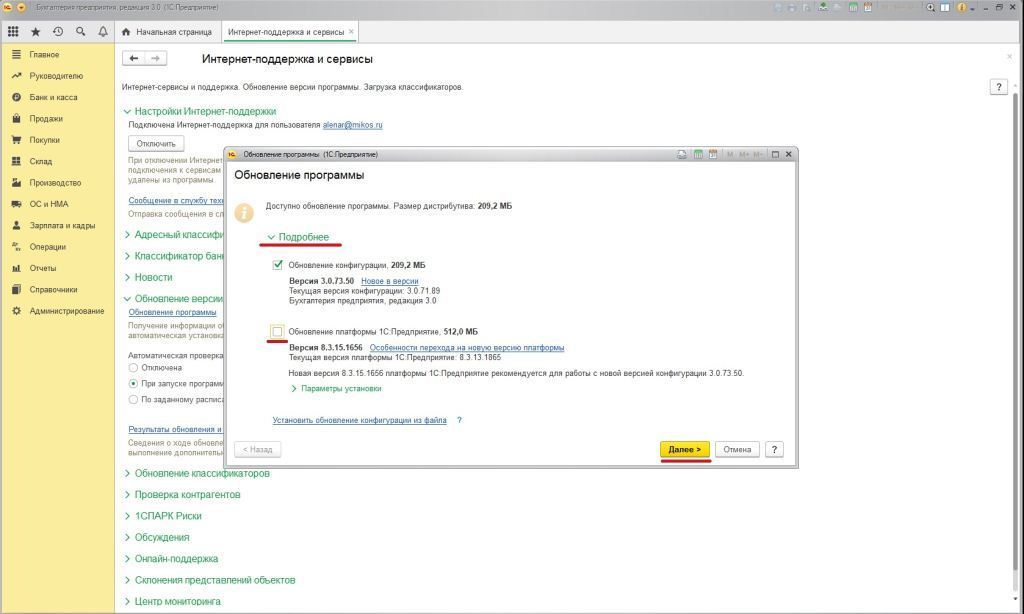Click the forward arrow navigation button

[155, 58]
